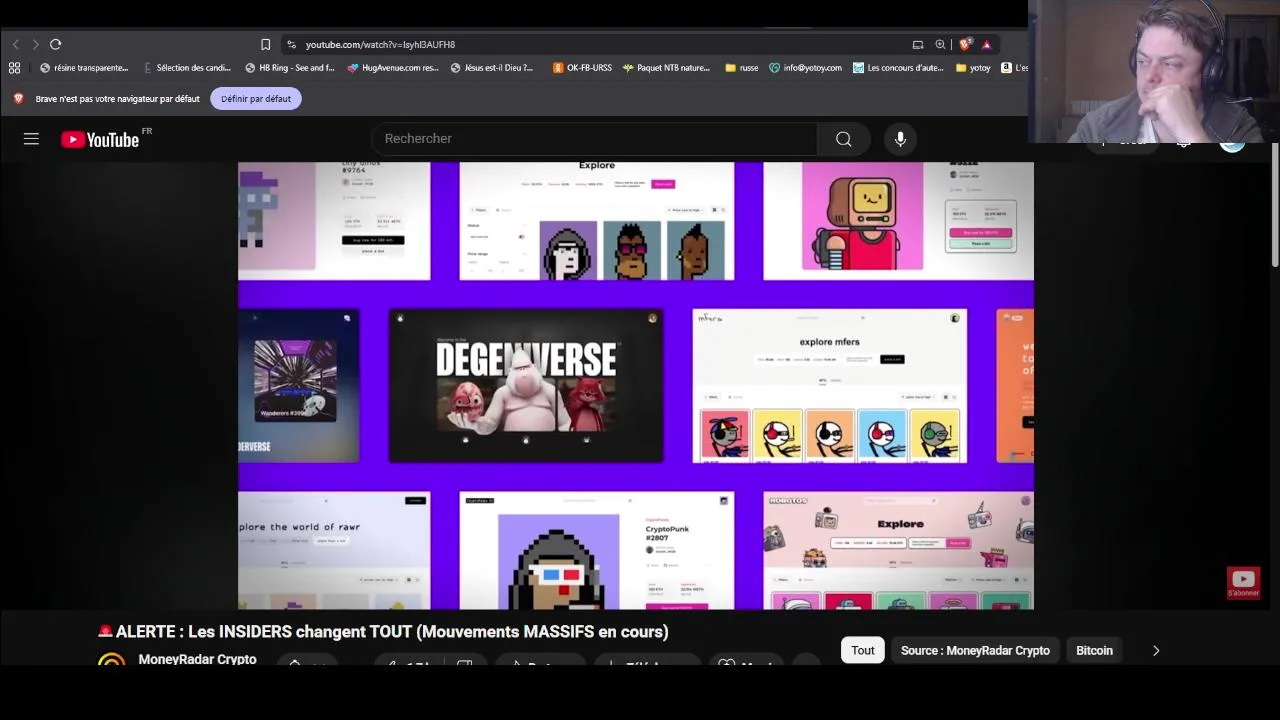This screenshot has width=1280, height=720.
Task: Open the Sélection des candi... bookmark
Action: [x=187, y=68]
